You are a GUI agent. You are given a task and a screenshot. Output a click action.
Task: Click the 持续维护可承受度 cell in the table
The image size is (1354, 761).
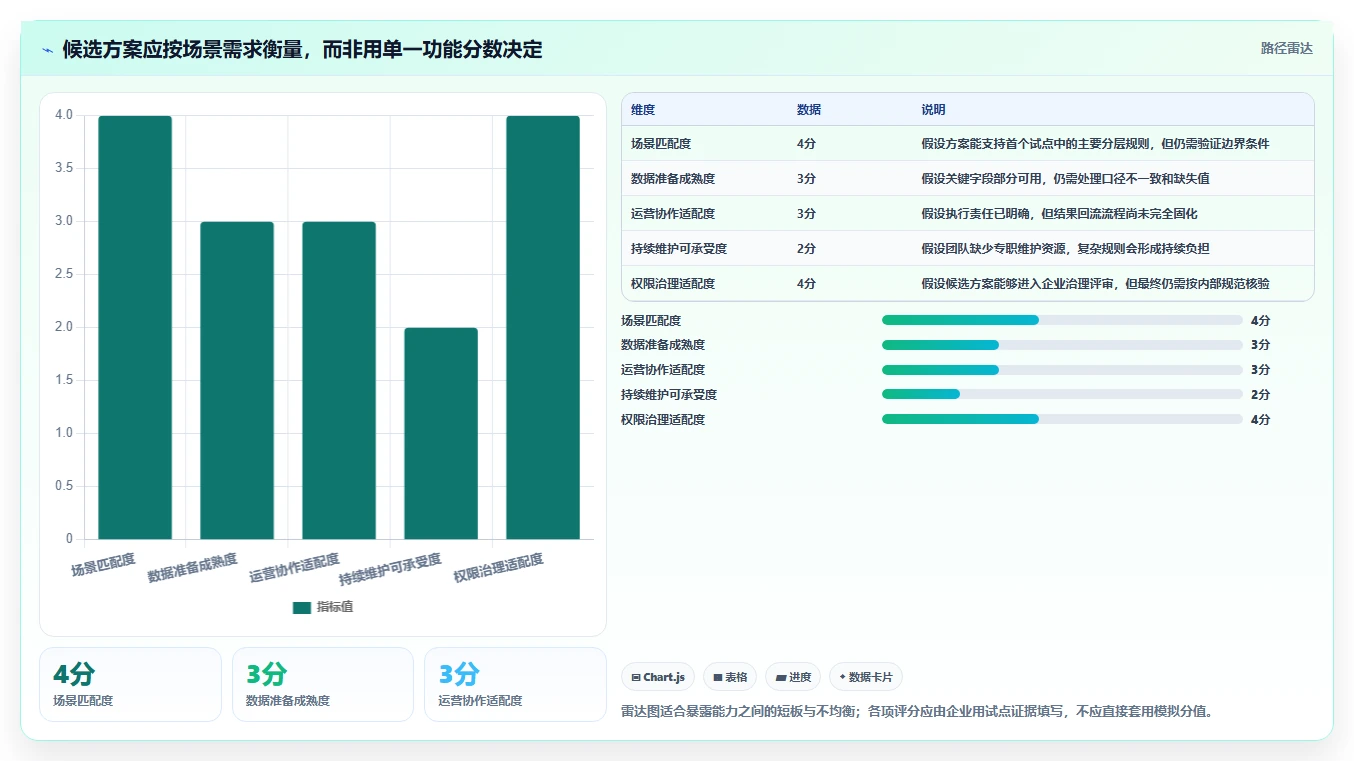pyautogui.click(x=679, y=249)
